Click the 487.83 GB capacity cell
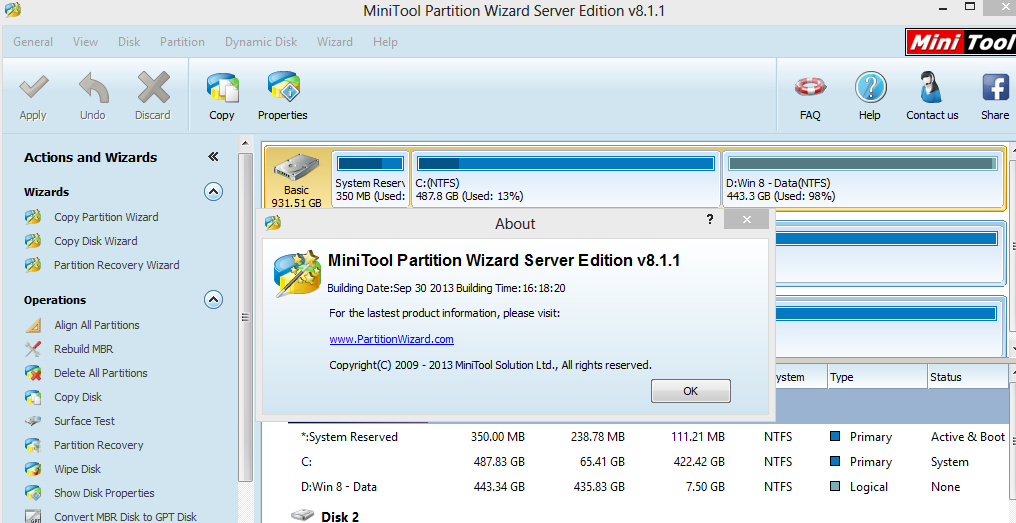 tap(498, 462)
